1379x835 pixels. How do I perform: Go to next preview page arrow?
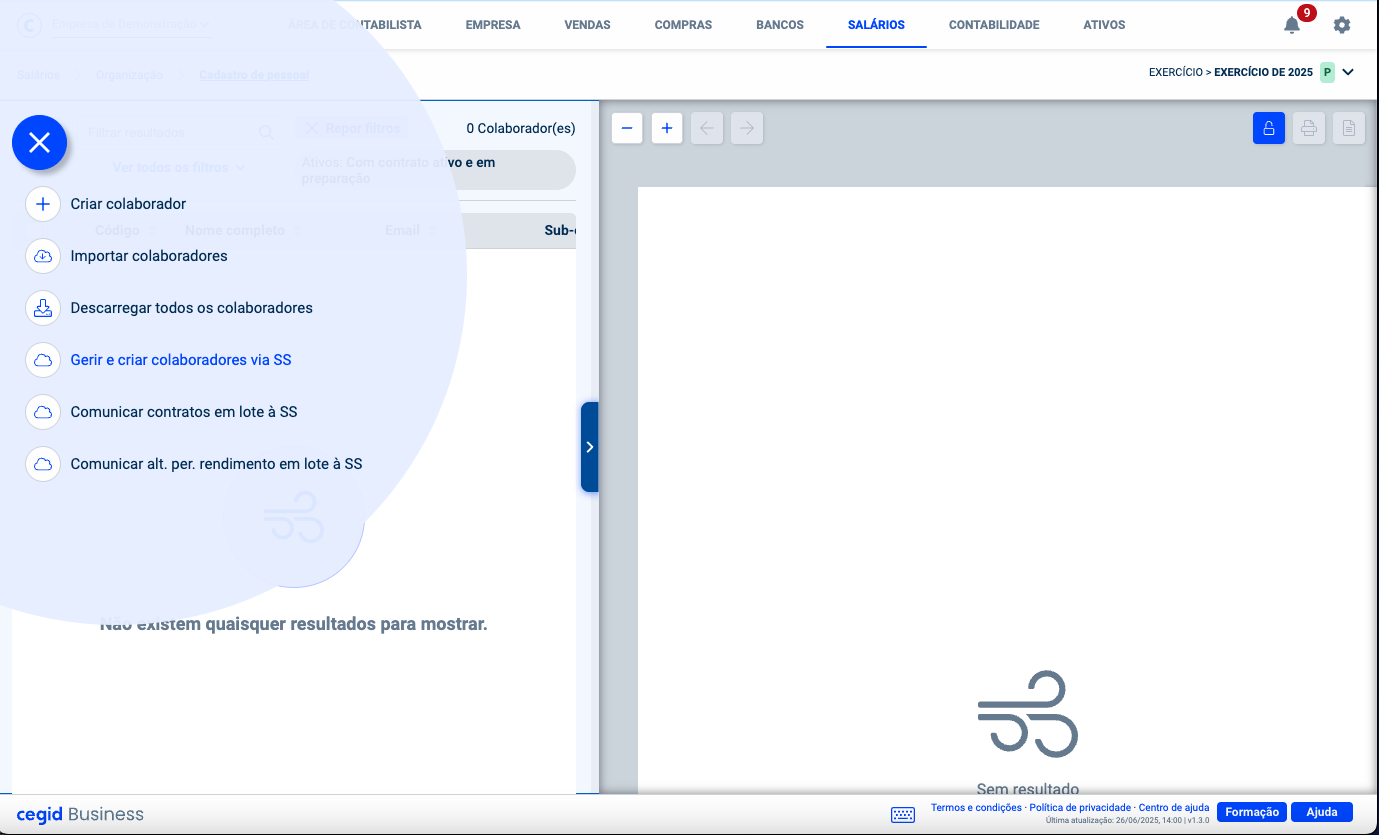click(747, 128)
